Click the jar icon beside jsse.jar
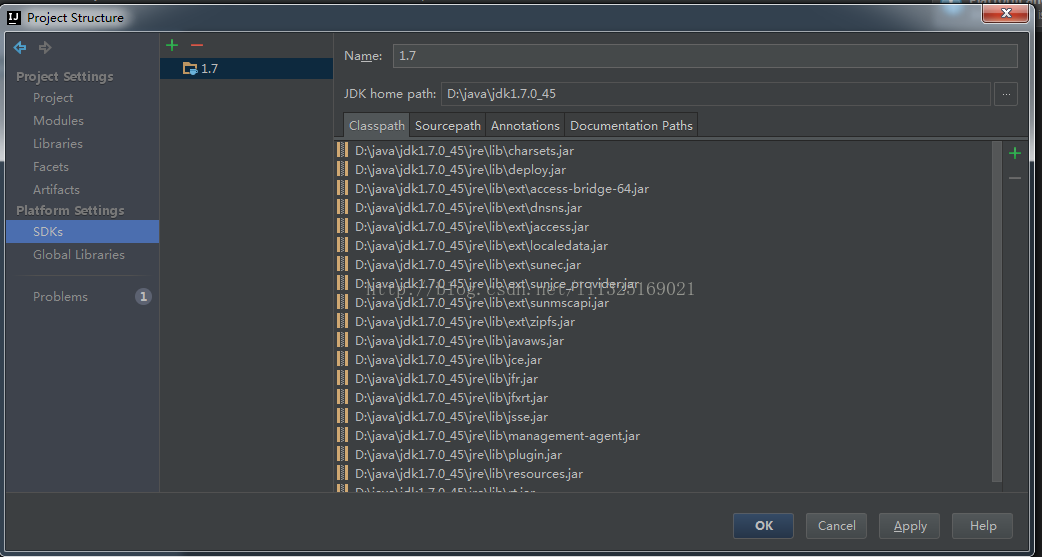The width and height of the screenshot is (1042, 557). click(x=342, y=416)
